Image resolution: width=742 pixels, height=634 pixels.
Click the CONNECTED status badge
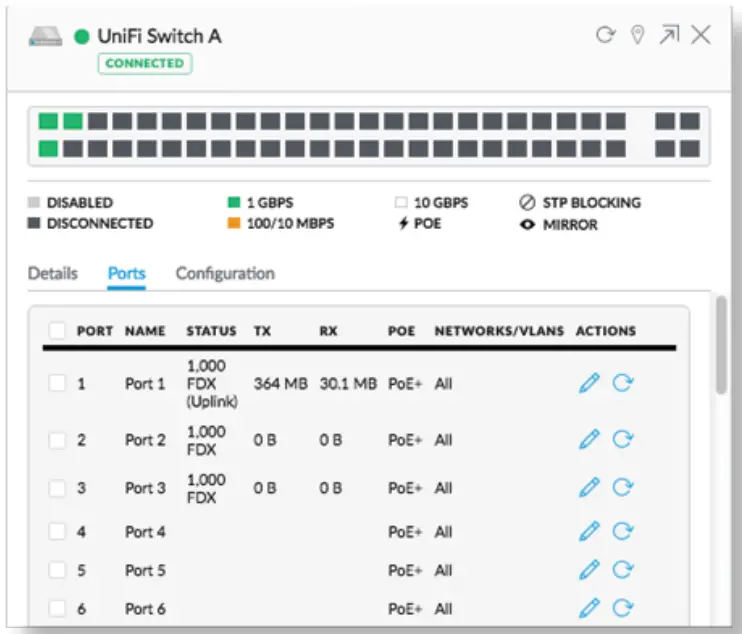point(145,63)
